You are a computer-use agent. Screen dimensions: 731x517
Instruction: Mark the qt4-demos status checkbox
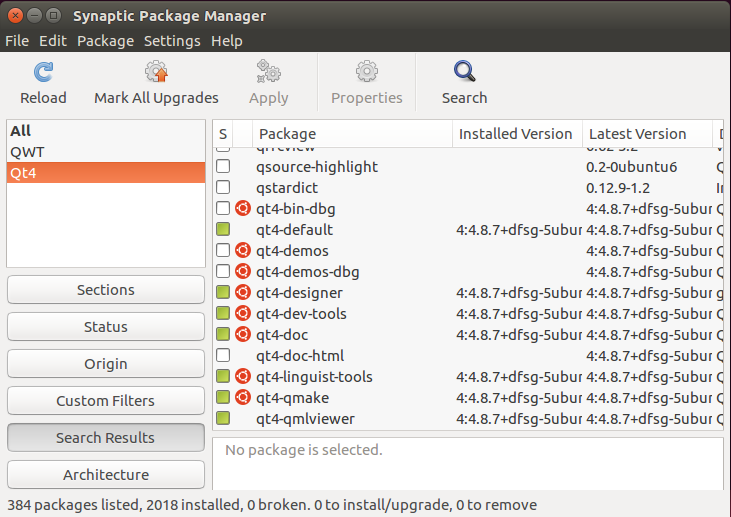[223, 250]
